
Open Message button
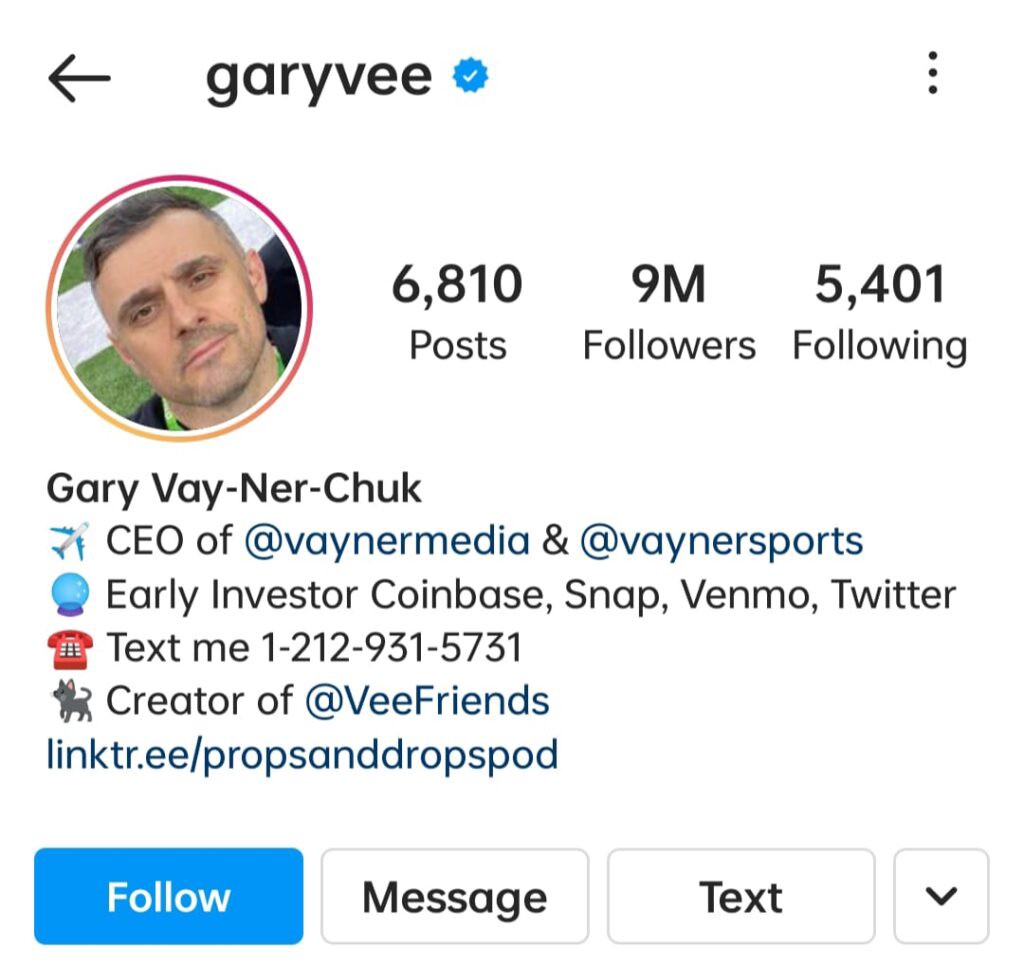pos(455,896)
